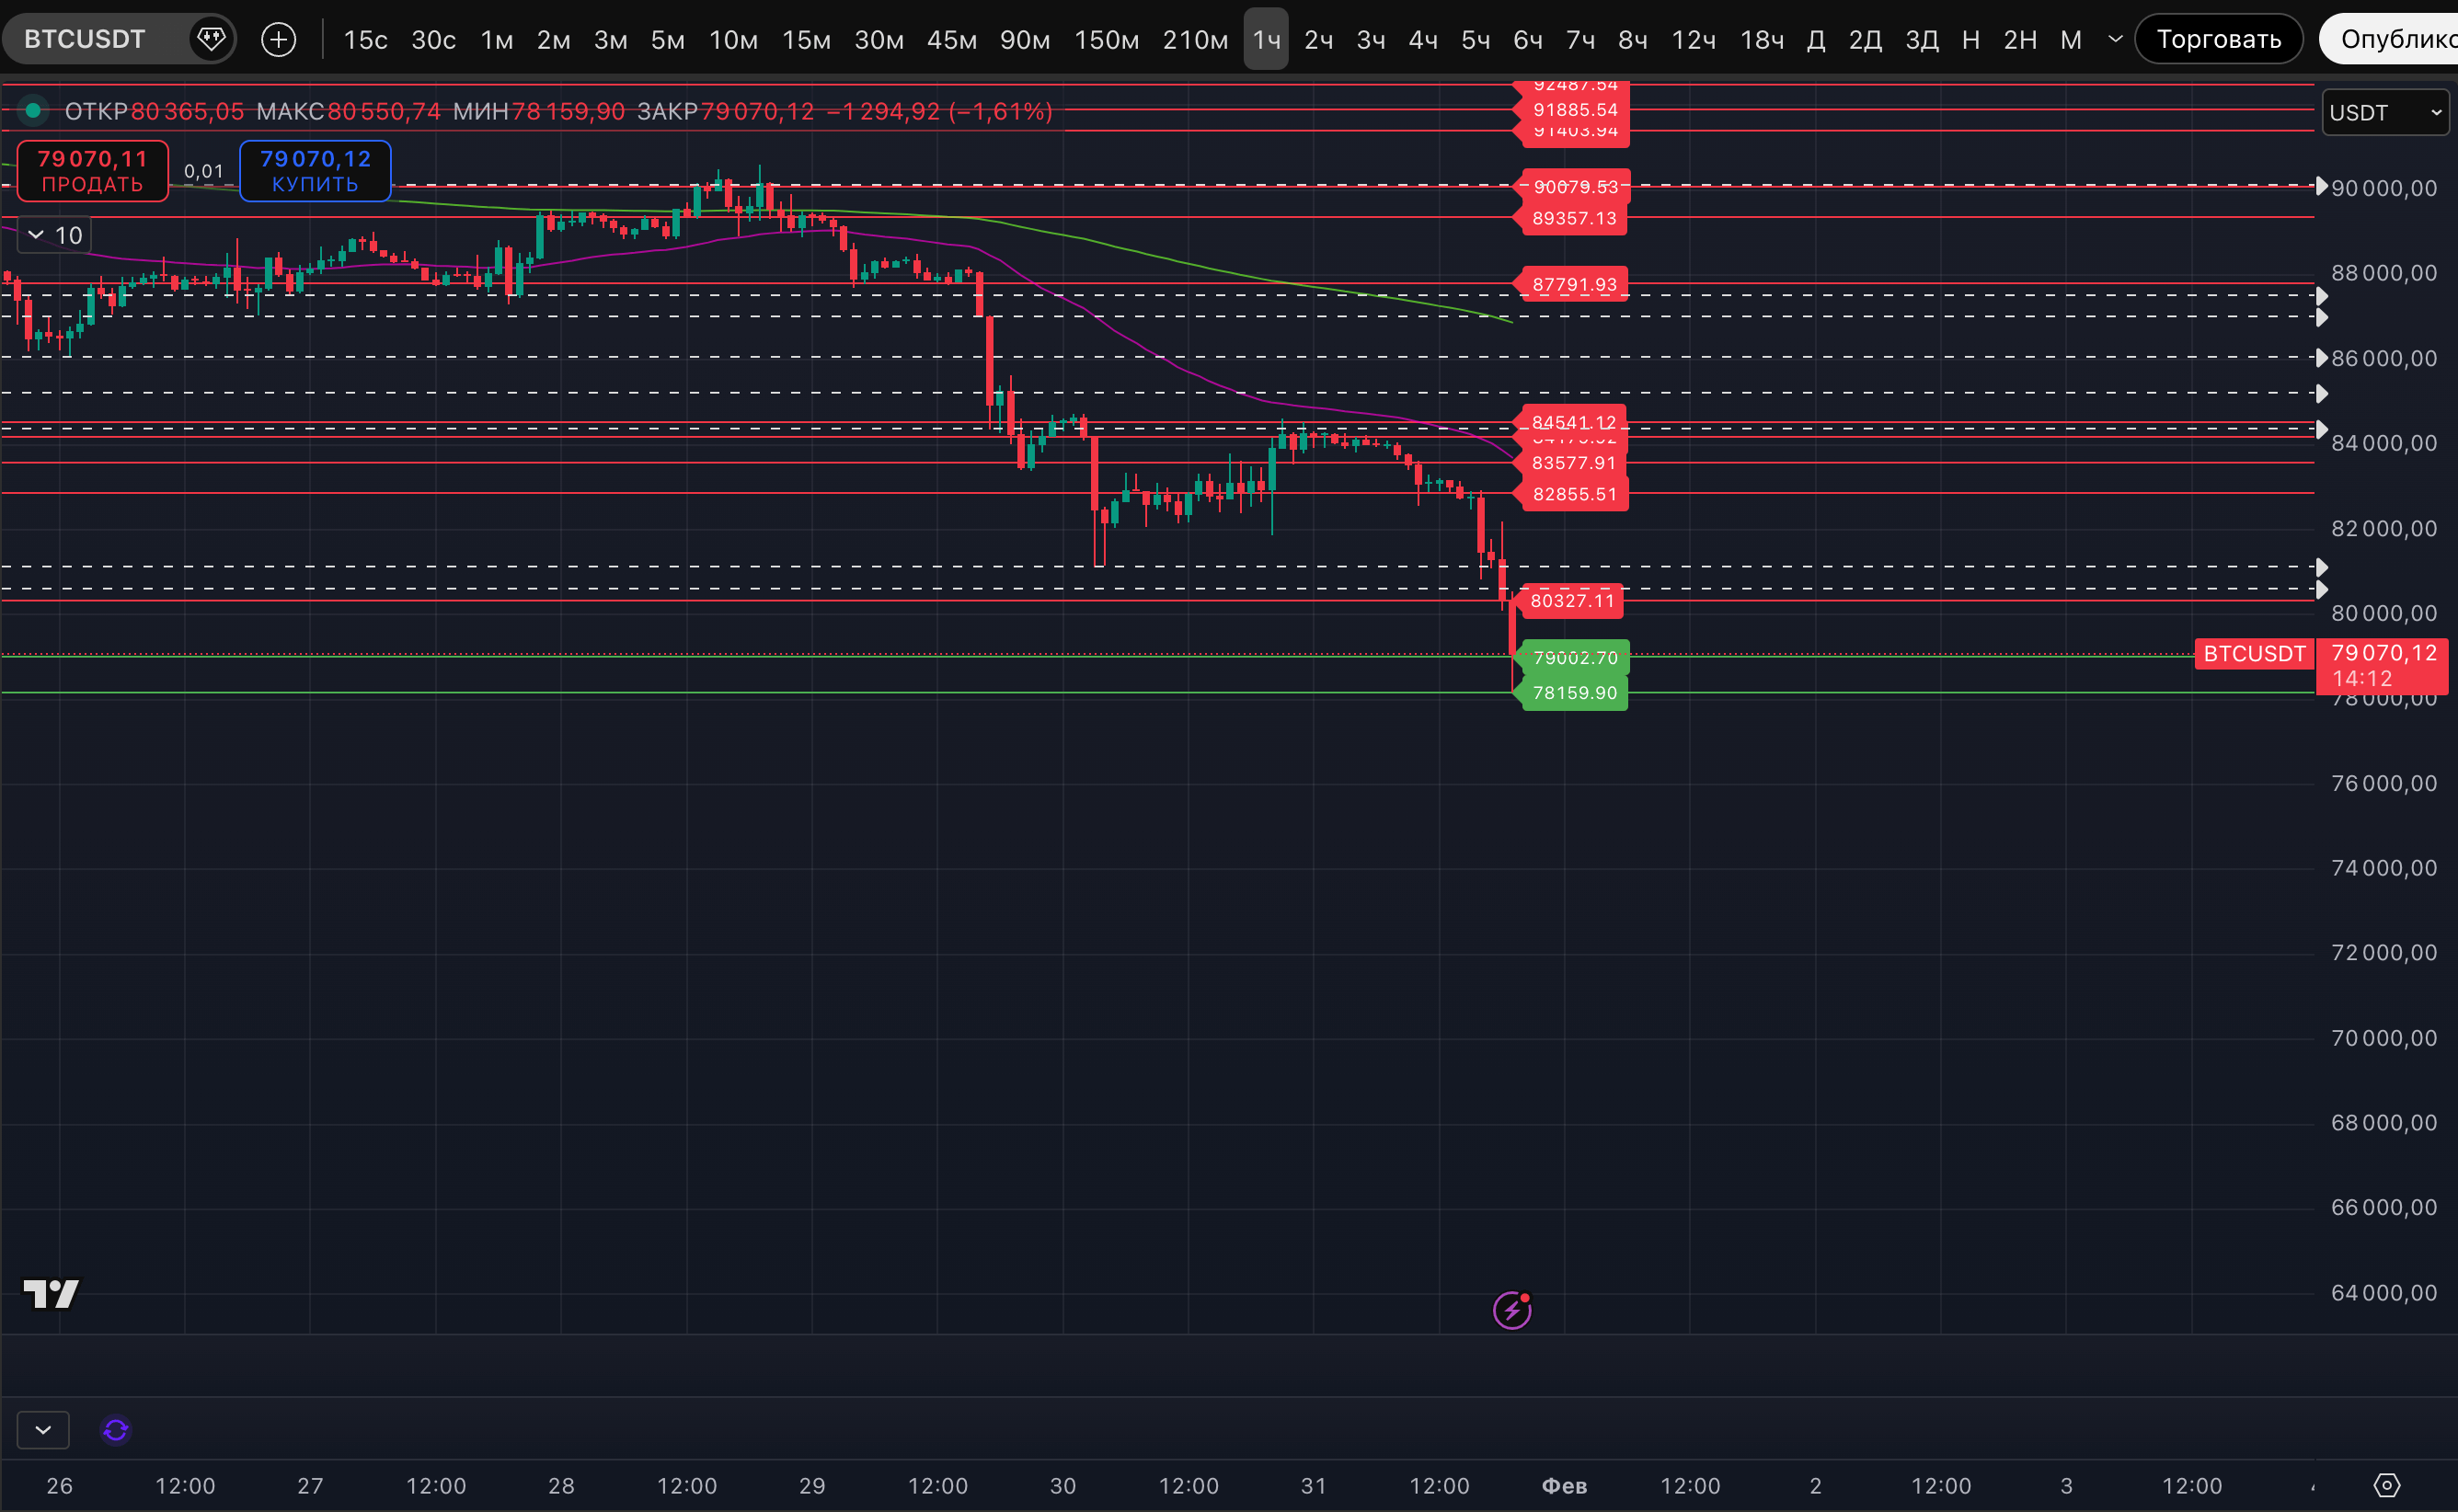Switch to the 4ч timeframe
This screenshot has height=1512, width=2458.
(1422, 39)
